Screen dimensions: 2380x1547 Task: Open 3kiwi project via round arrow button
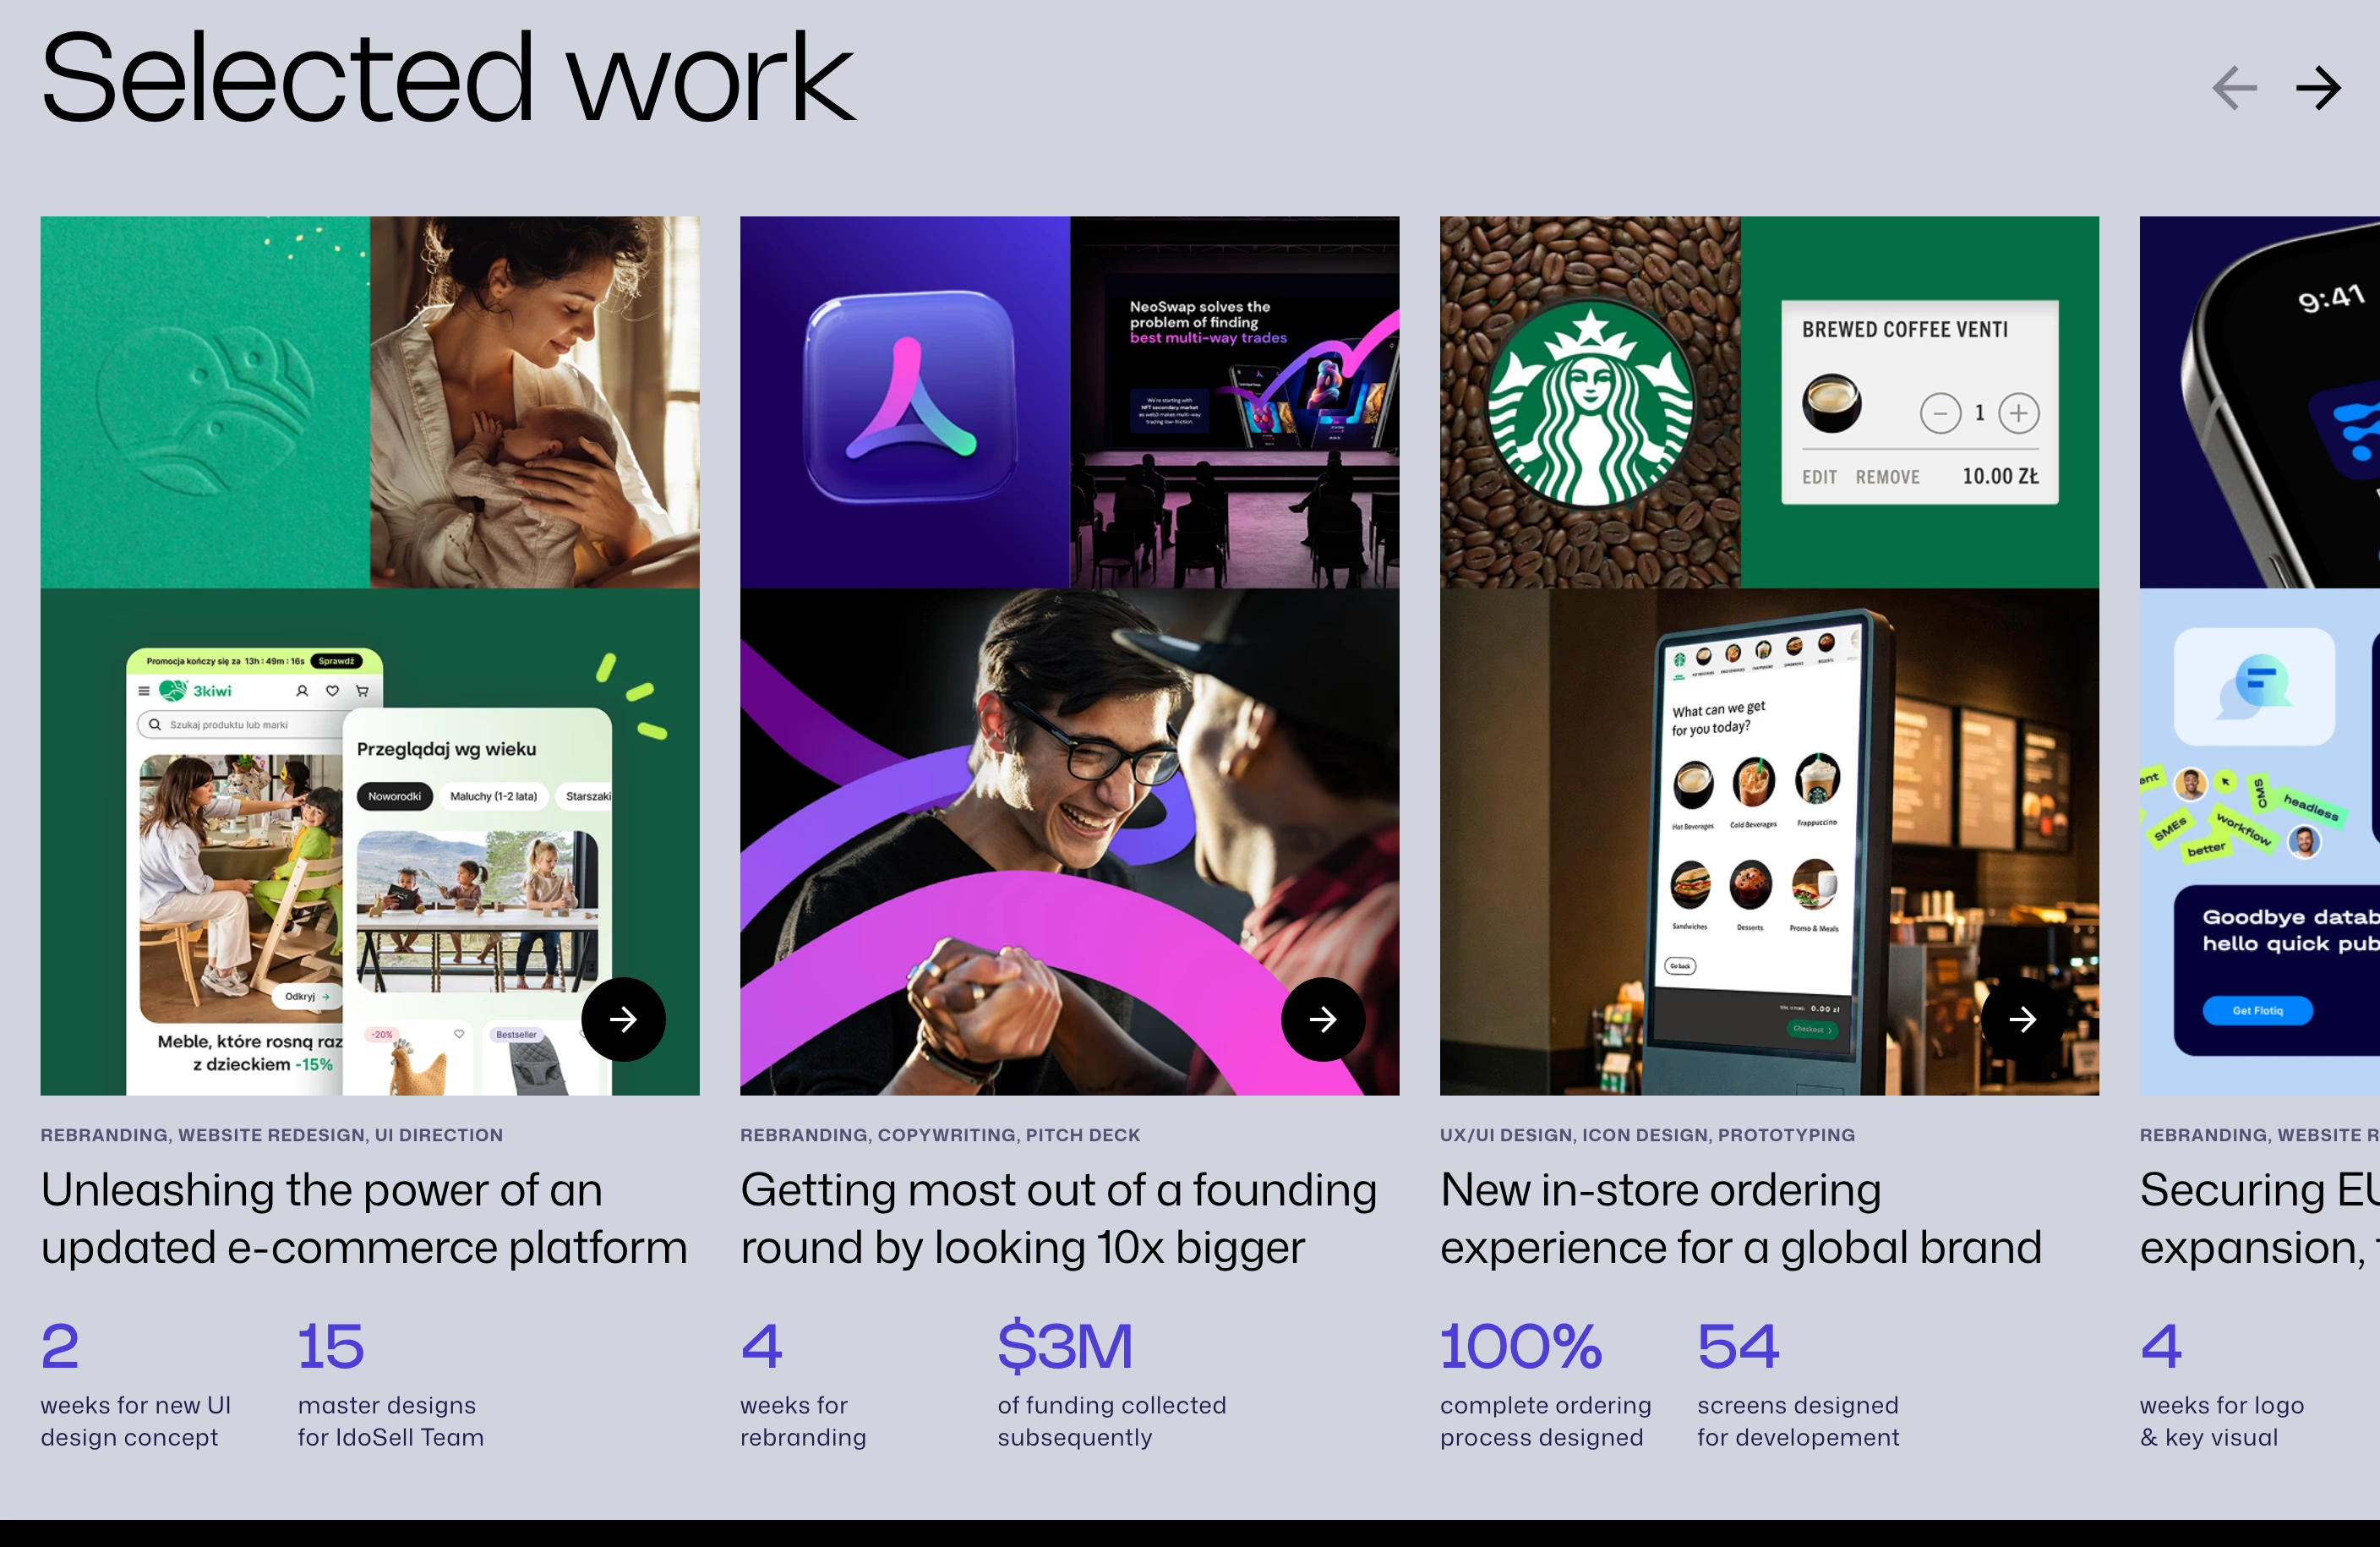pyautogui.click(x=623, y=1019)
